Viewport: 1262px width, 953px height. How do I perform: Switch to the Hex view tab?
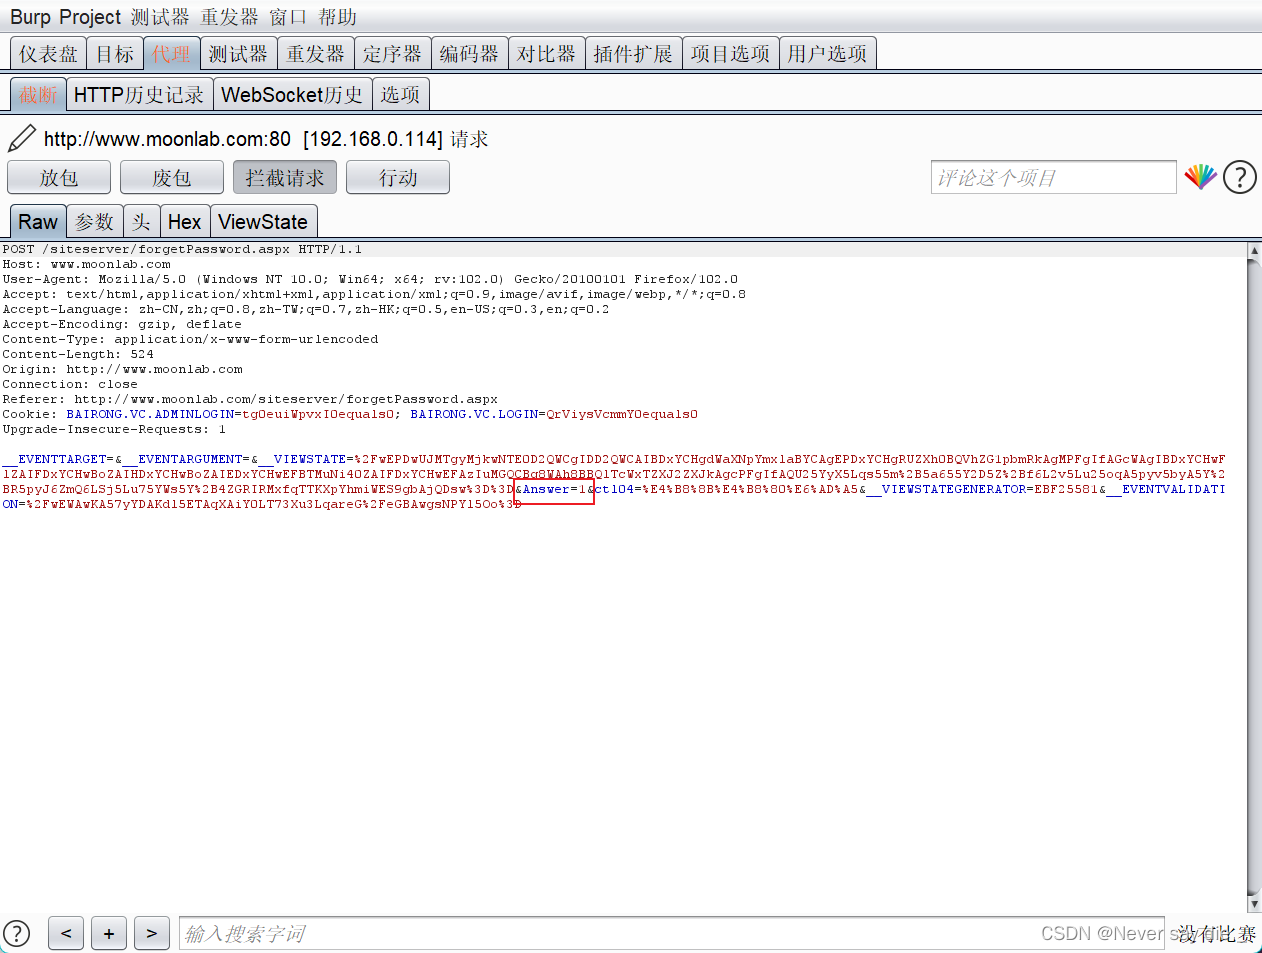(184, 222)
